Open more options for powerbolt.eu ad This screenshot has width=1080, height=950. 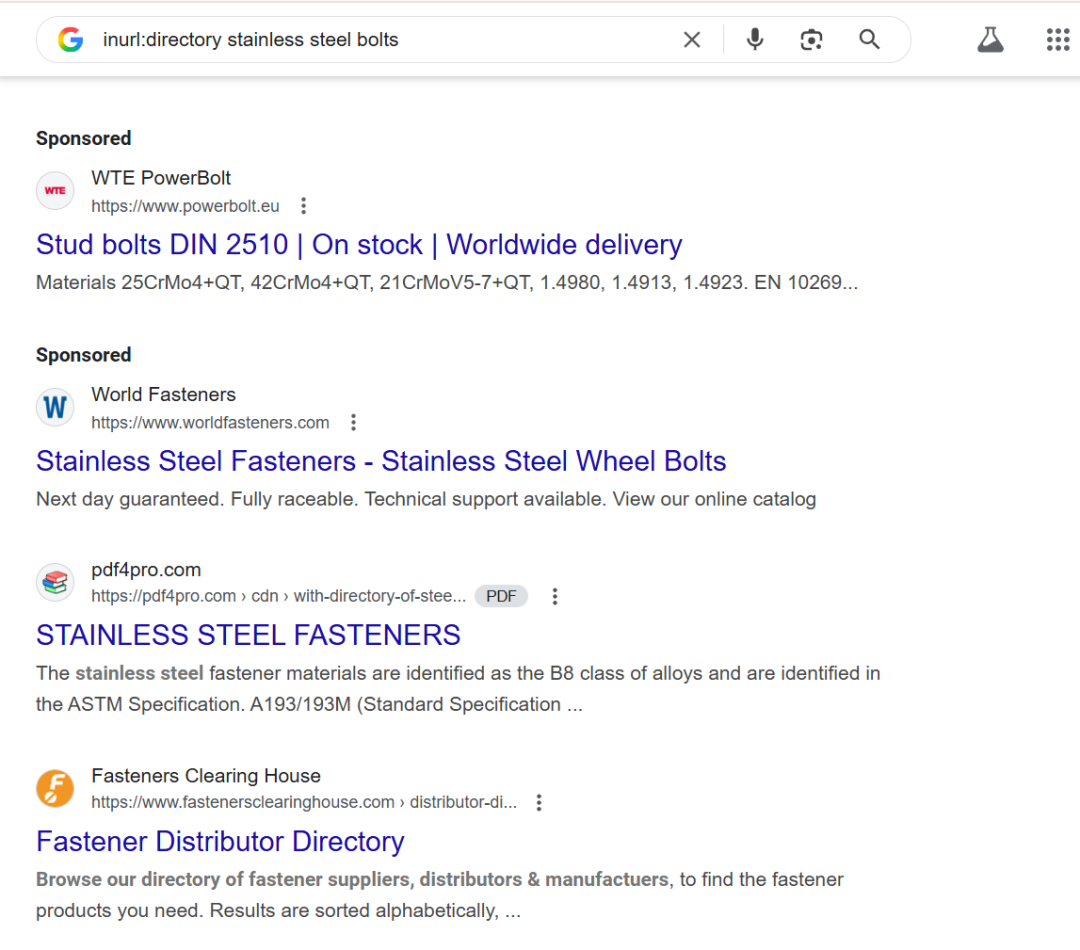click(x=303, y=206)
